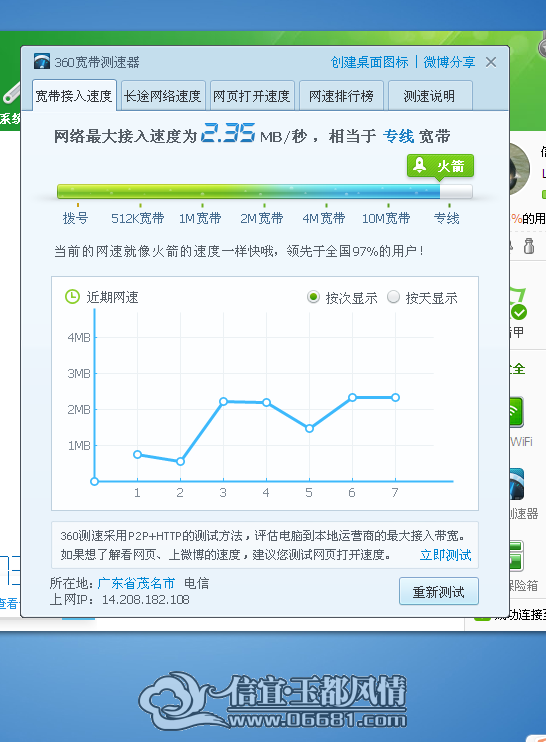Click the chart data point for test 6
This screenshot has height=742, width=546.
coord(352,398)
